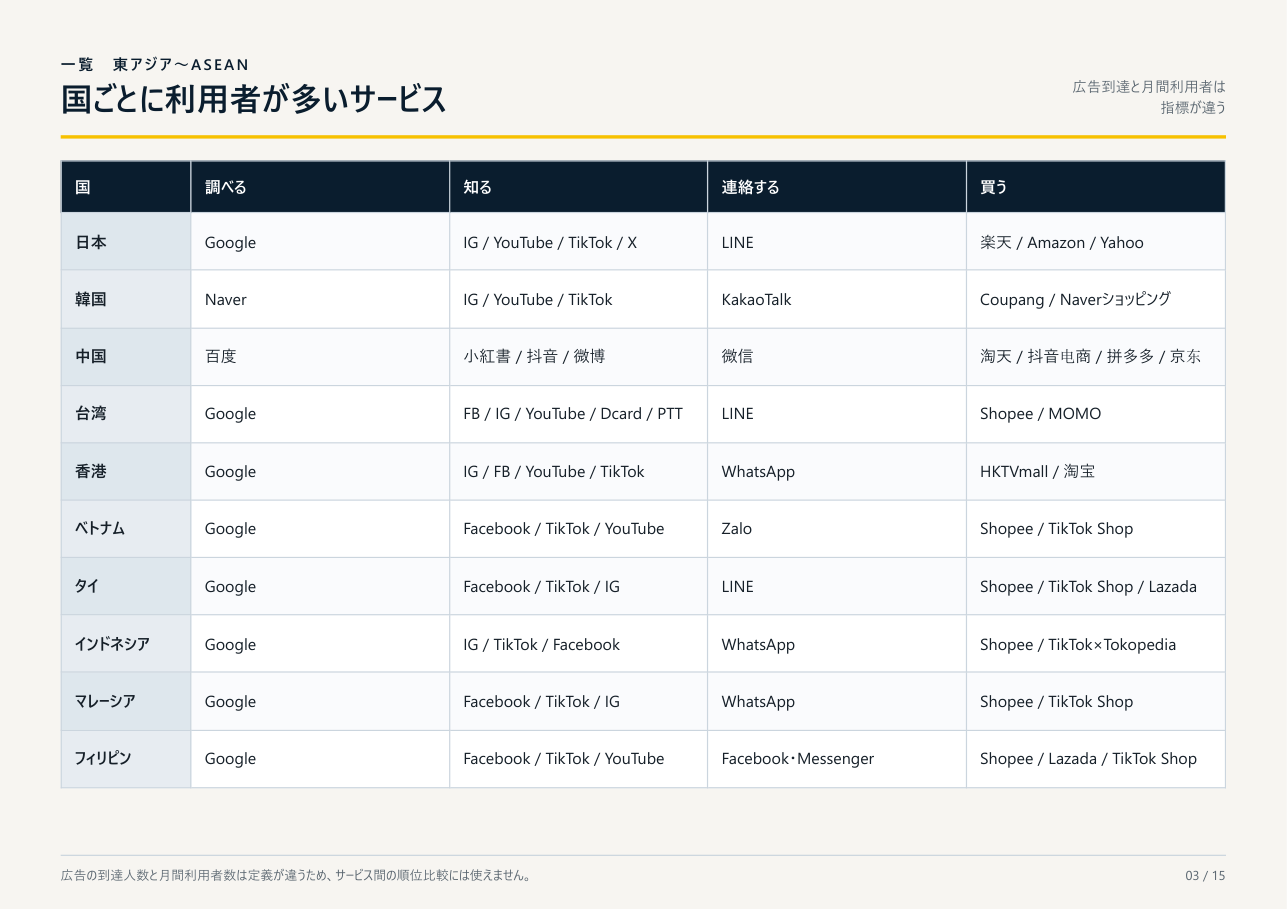Click the タイ row label
Image resolution: width=1287 pixels, height=909 pixels.
pyautogui.click(x=126, y=587)
